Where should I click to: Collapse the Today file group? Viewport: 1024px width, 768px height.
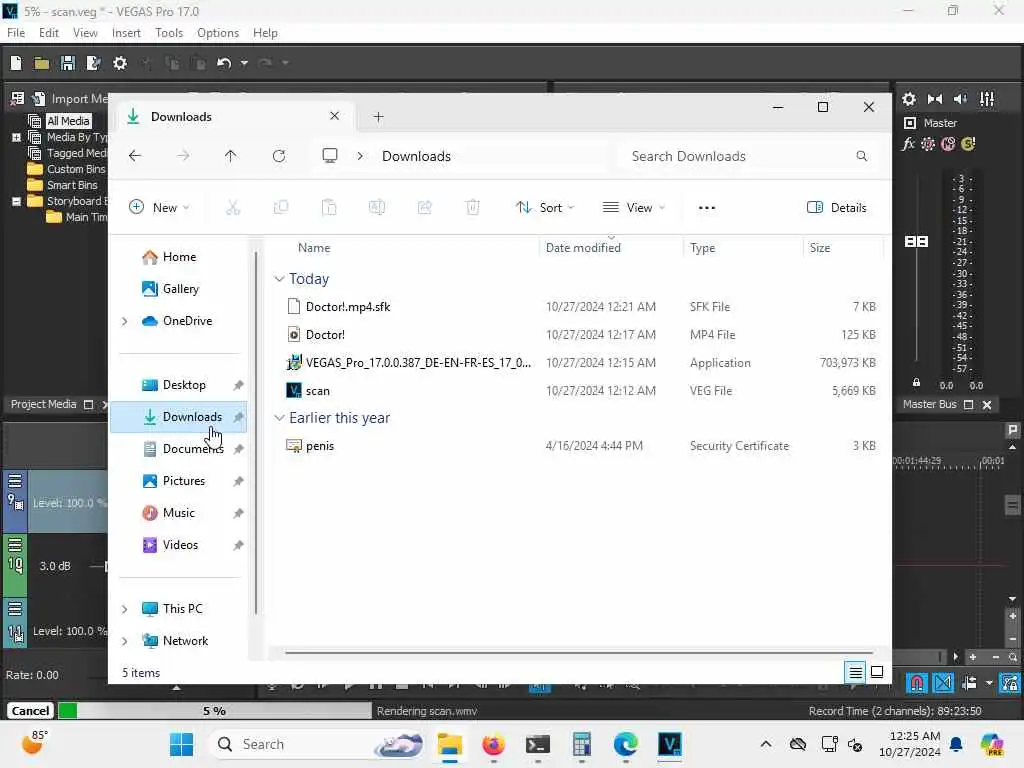[279, 279]
